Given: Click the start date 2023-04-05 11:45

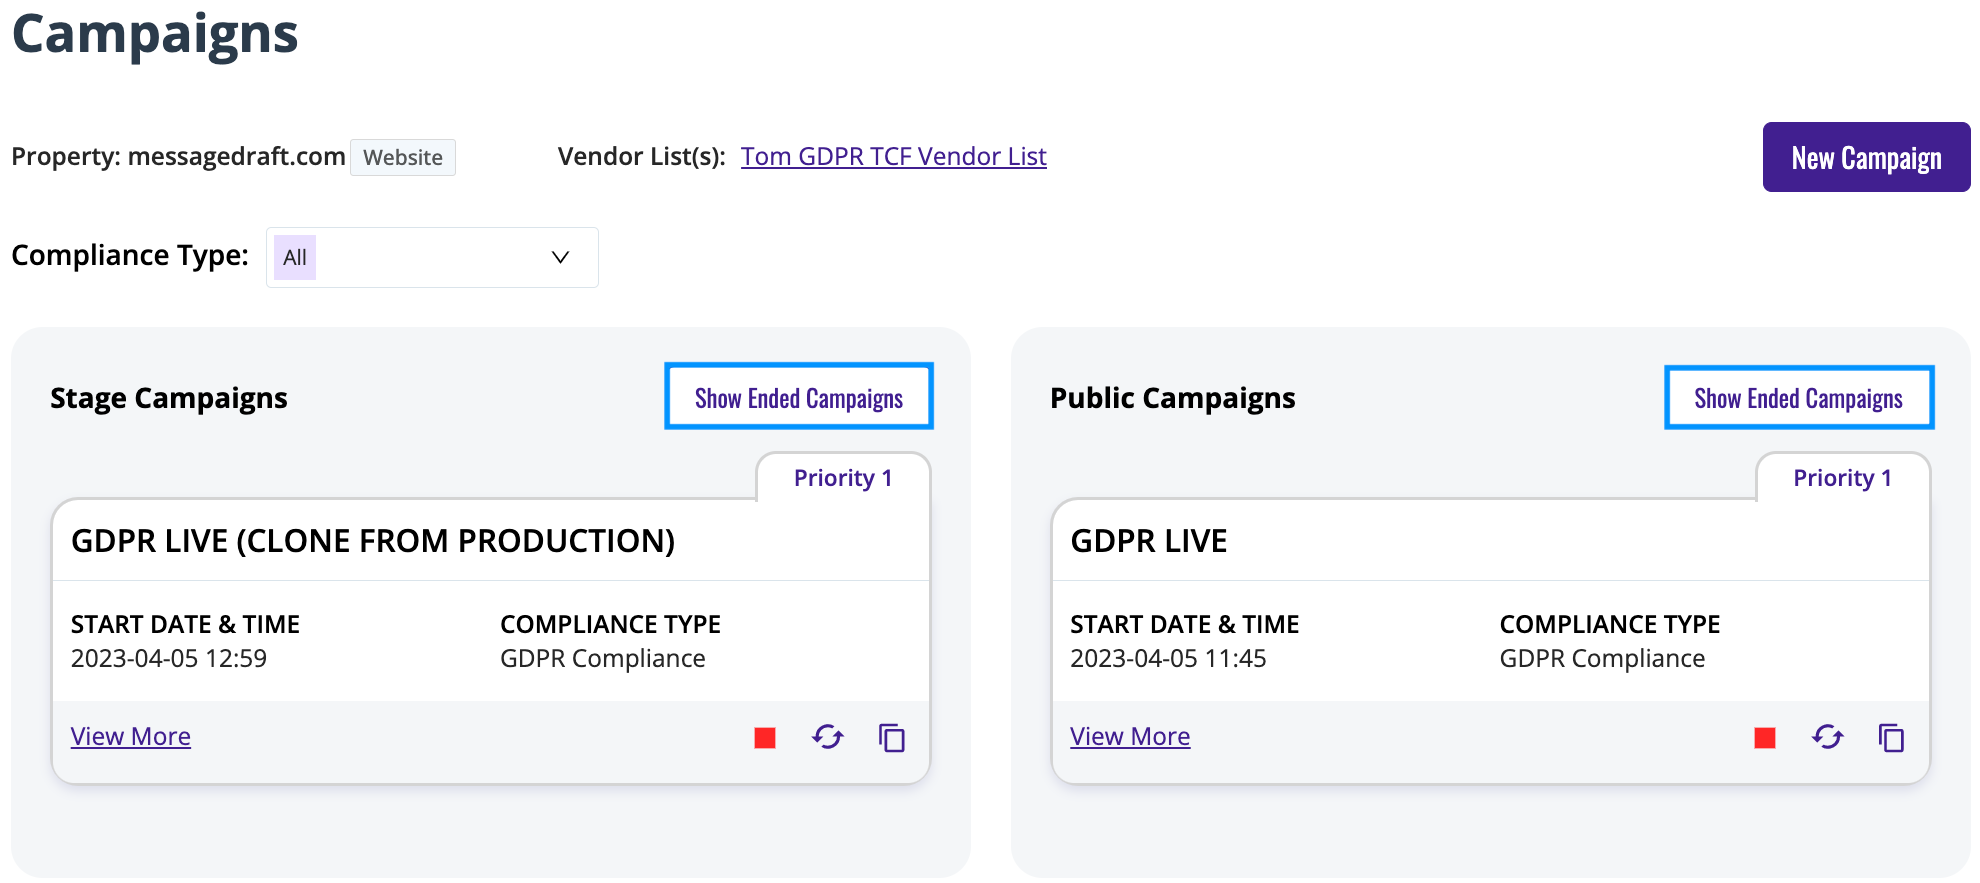Looking at the screenshot, I should tap(1168, 658).
